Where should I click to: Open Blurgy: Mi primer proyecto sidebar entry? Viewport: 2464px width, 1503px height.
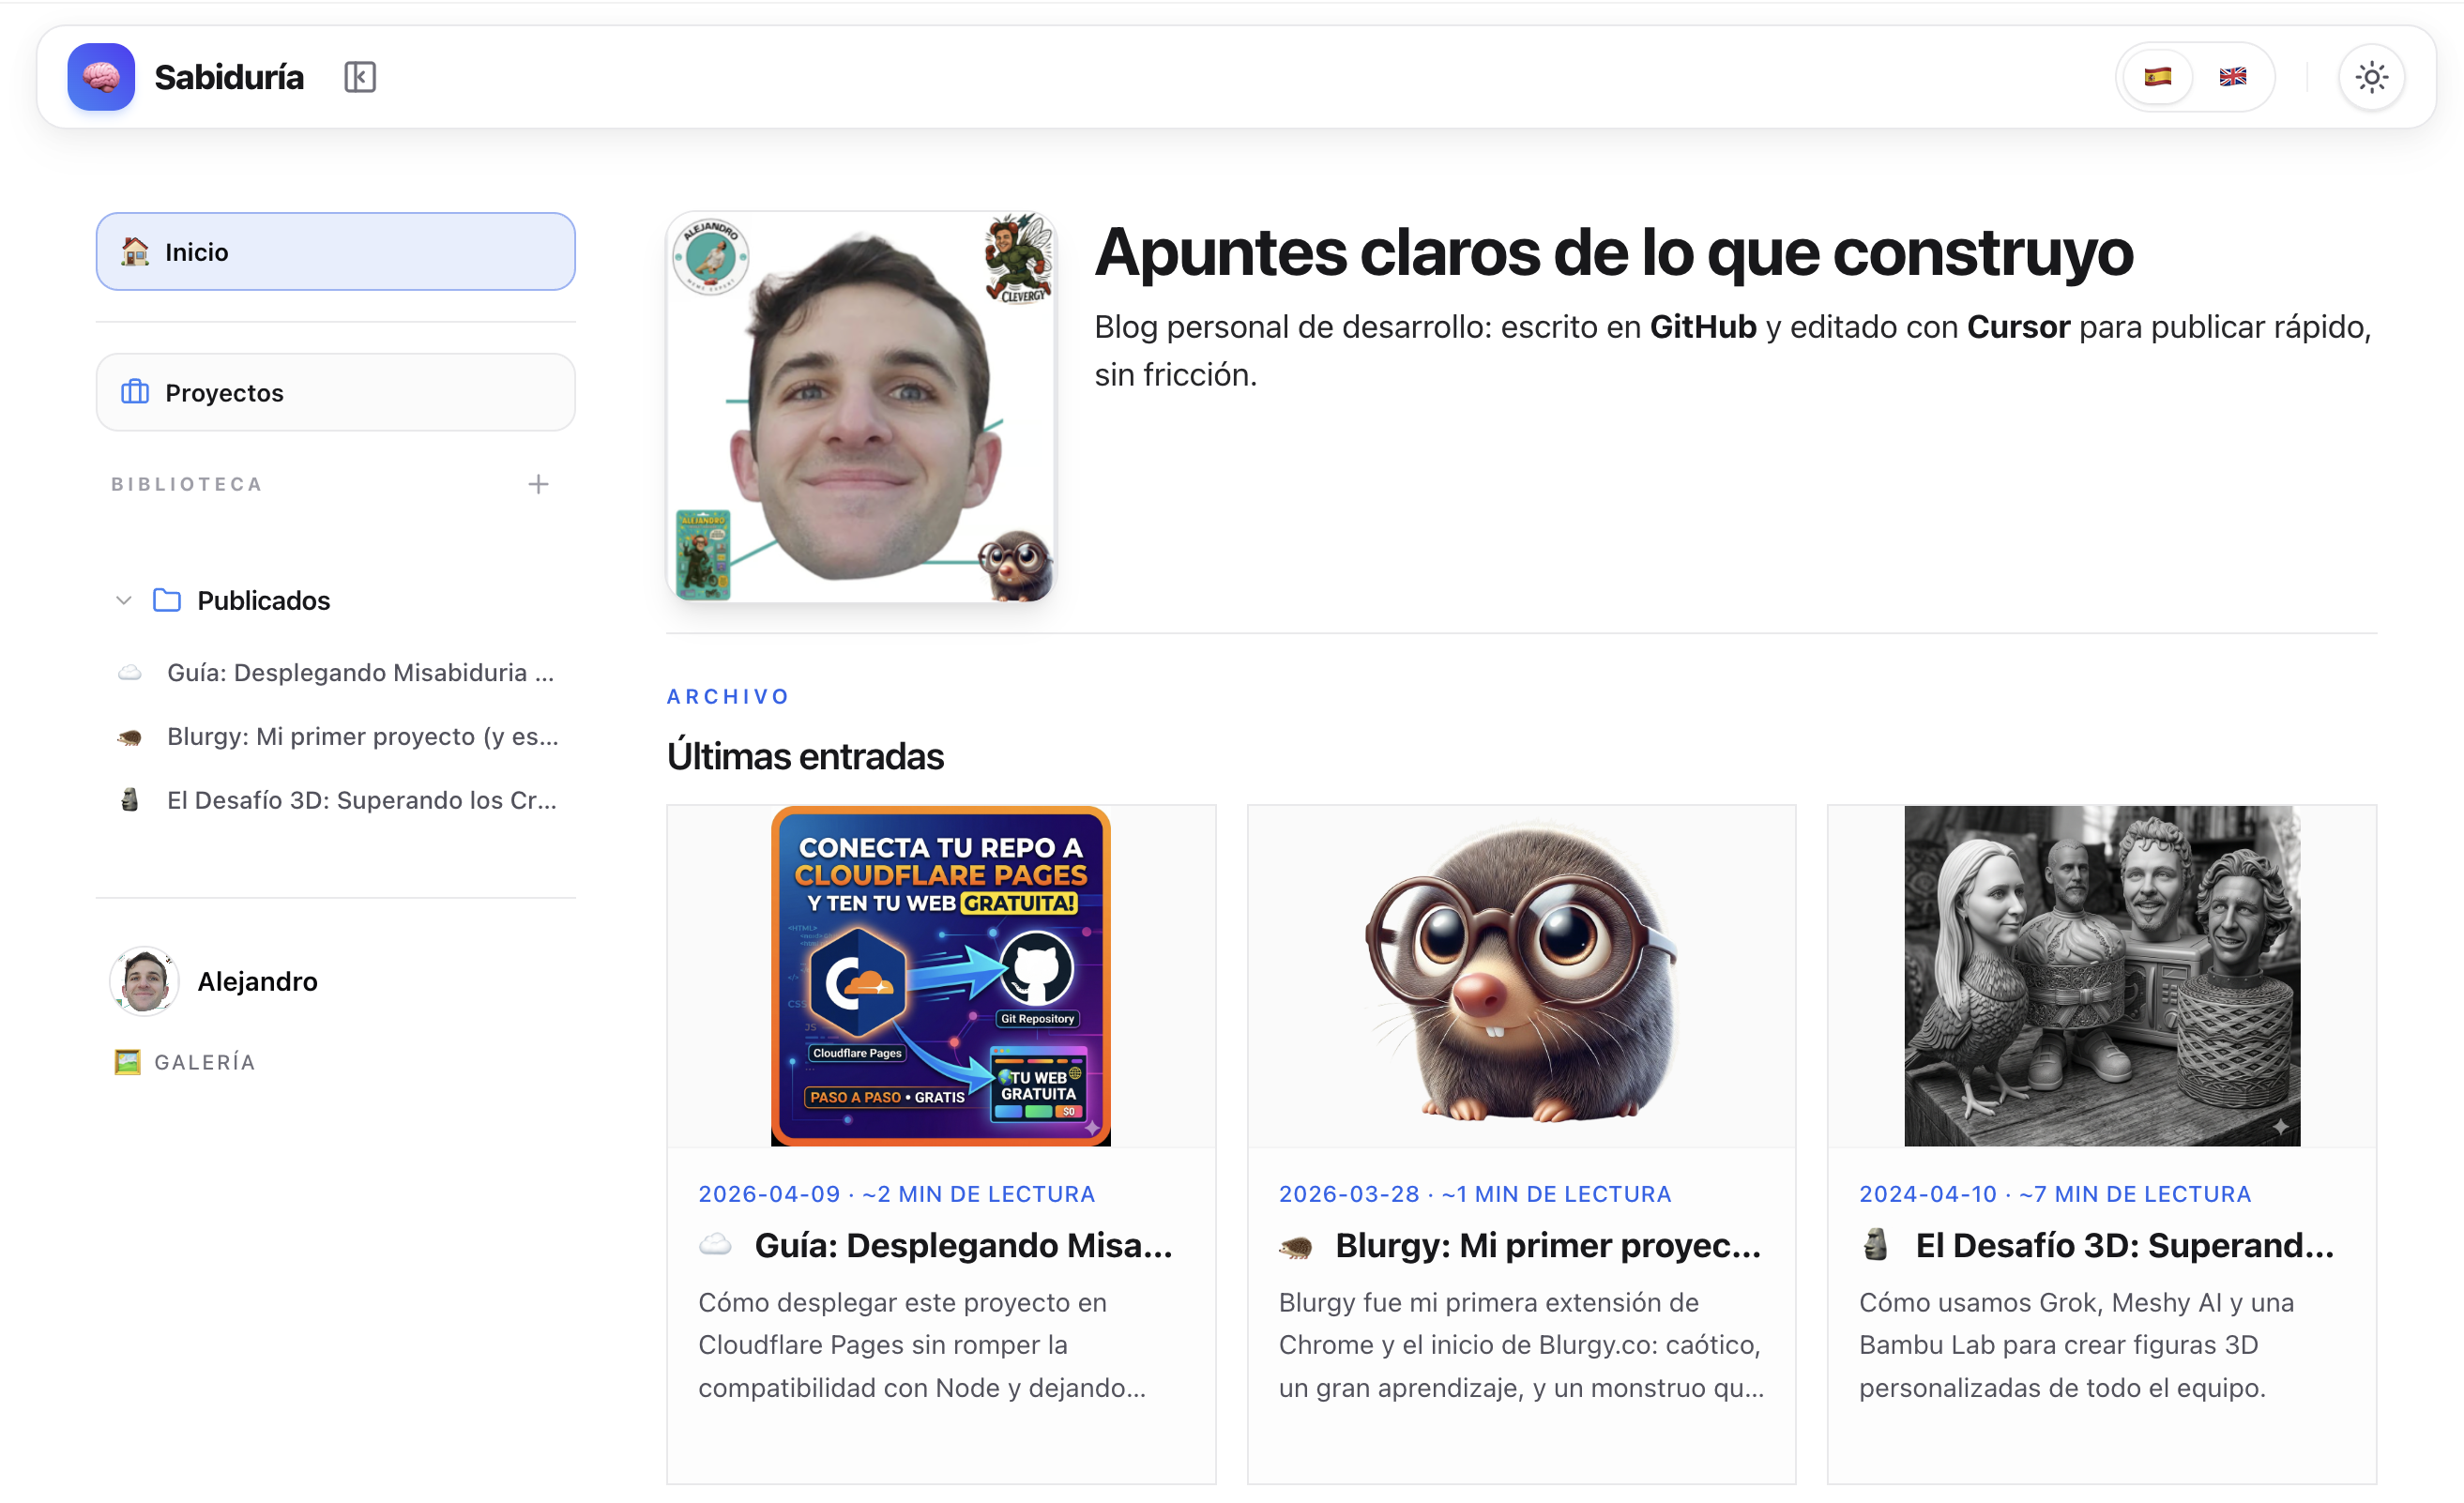tap(362, 737)
